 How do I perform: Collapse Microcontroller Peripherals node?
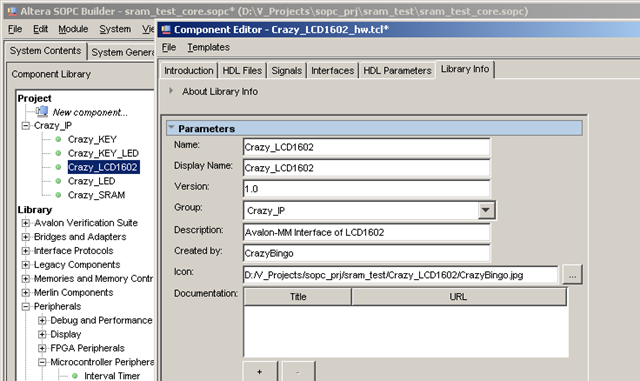click(42, 362)
